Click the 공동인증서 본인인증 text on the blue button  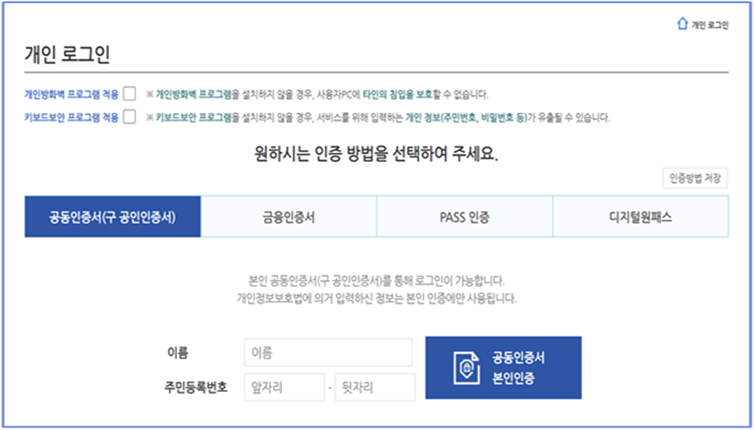click(518, 368)
